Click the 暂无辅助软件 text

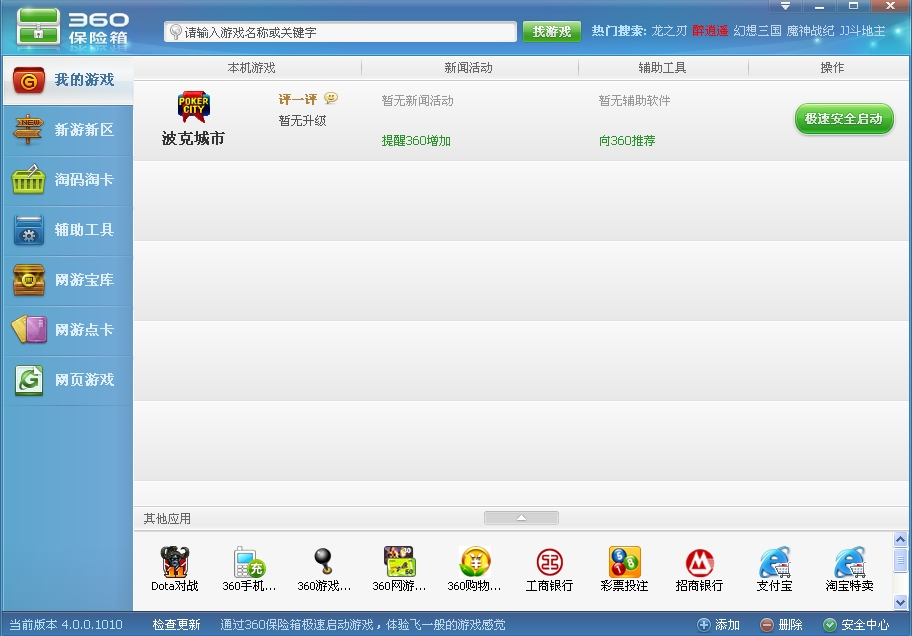(x=635, y=101)
